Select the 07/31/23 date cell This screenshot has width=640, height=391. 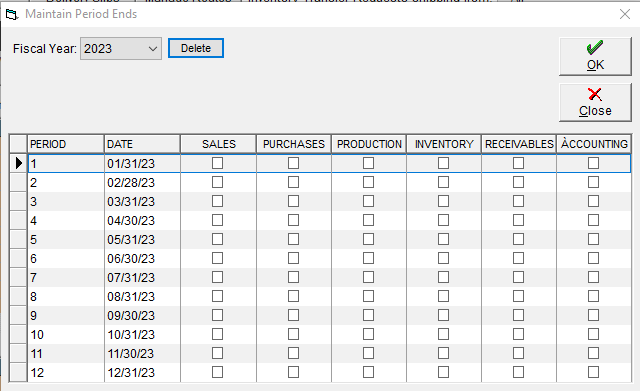[142, 278]
